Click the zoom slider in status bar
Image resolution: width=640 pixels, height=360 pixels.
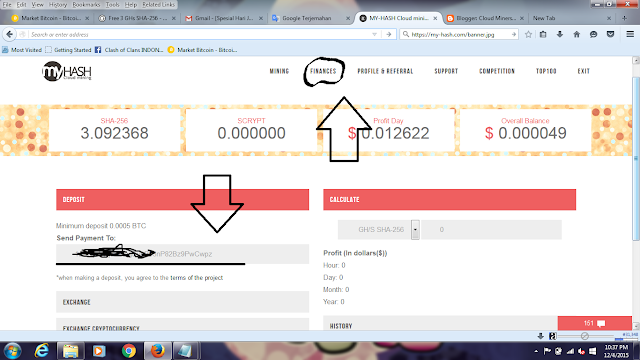point(586,336)
